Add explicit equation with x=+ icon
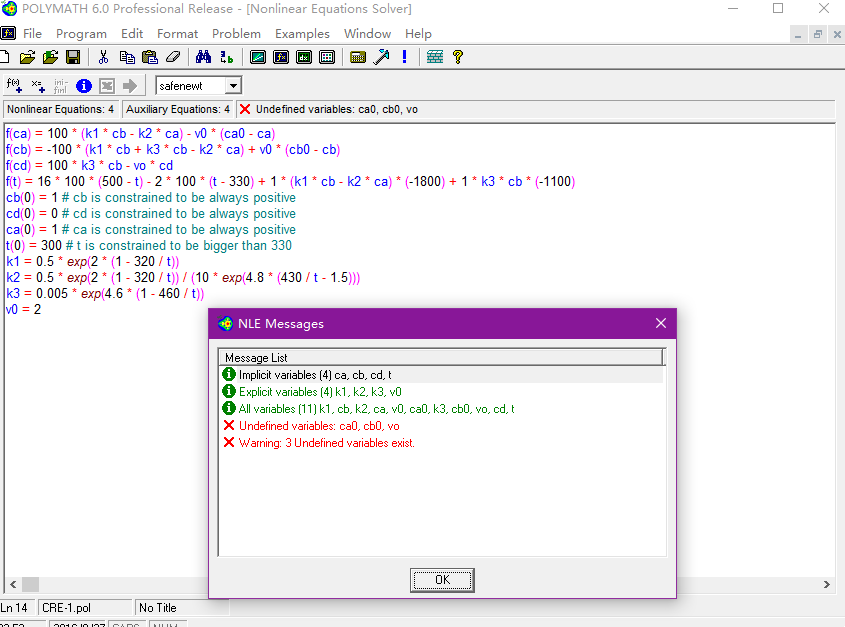The image size is (845, 627). (38, 85)
